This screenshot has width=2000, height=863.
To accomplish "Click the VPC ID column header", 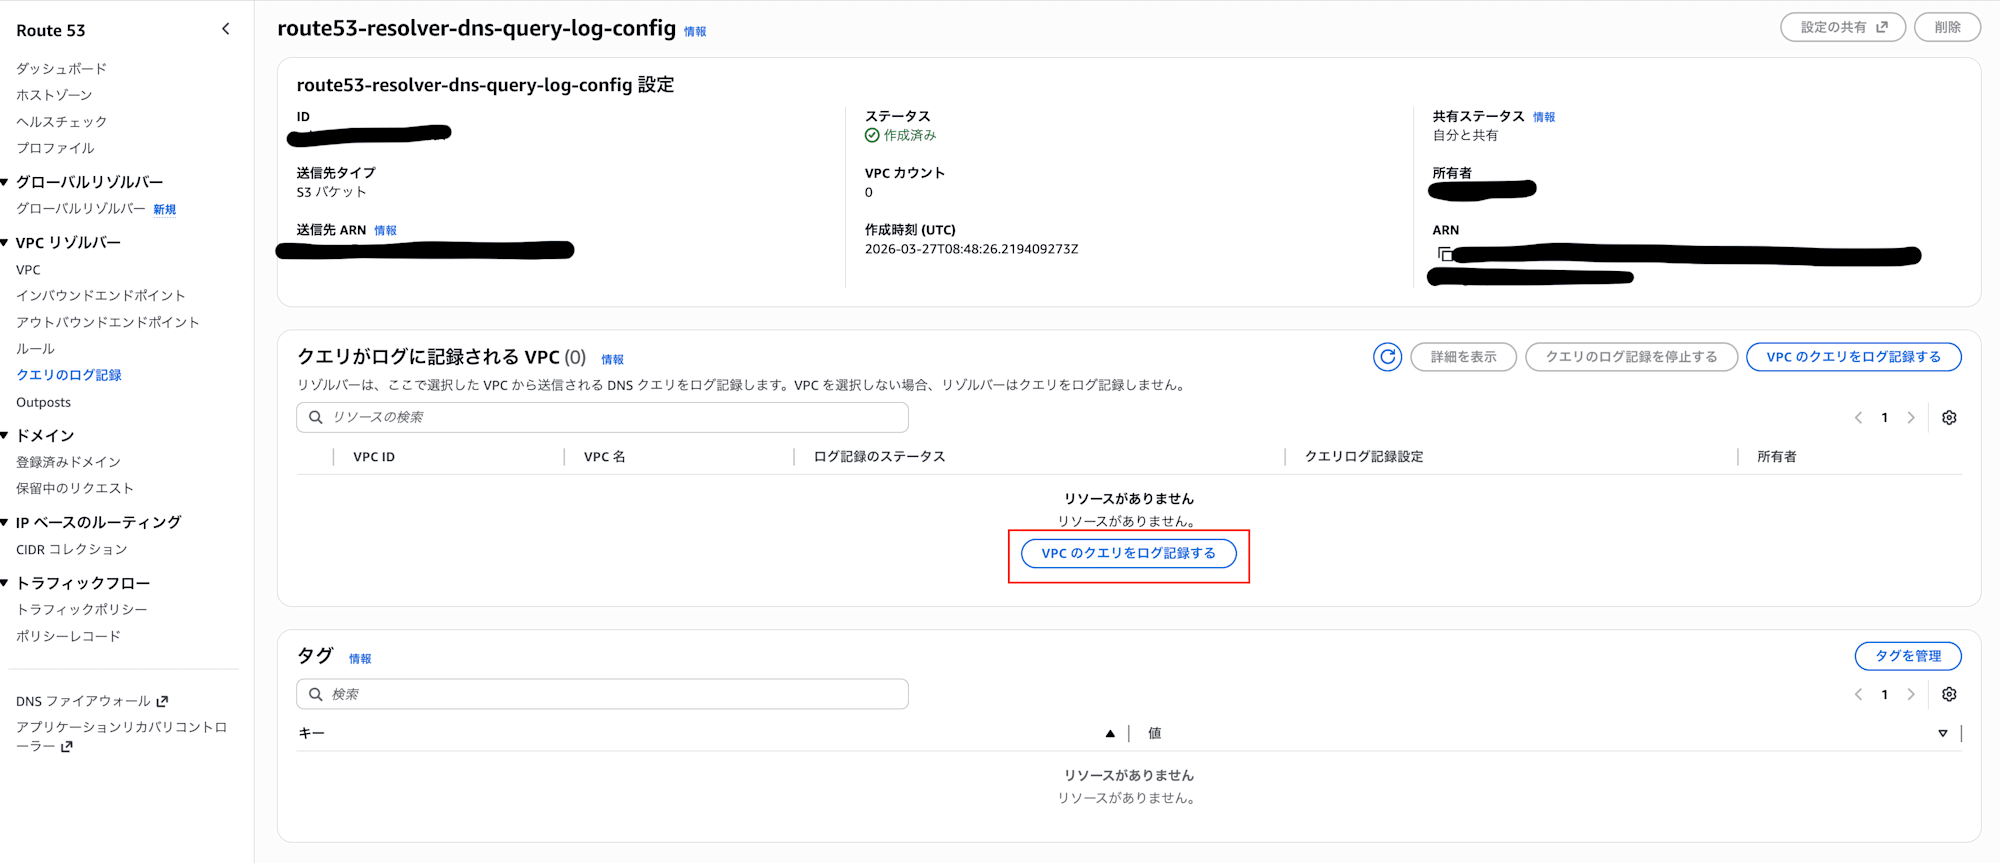I will [x=374, y=457].
